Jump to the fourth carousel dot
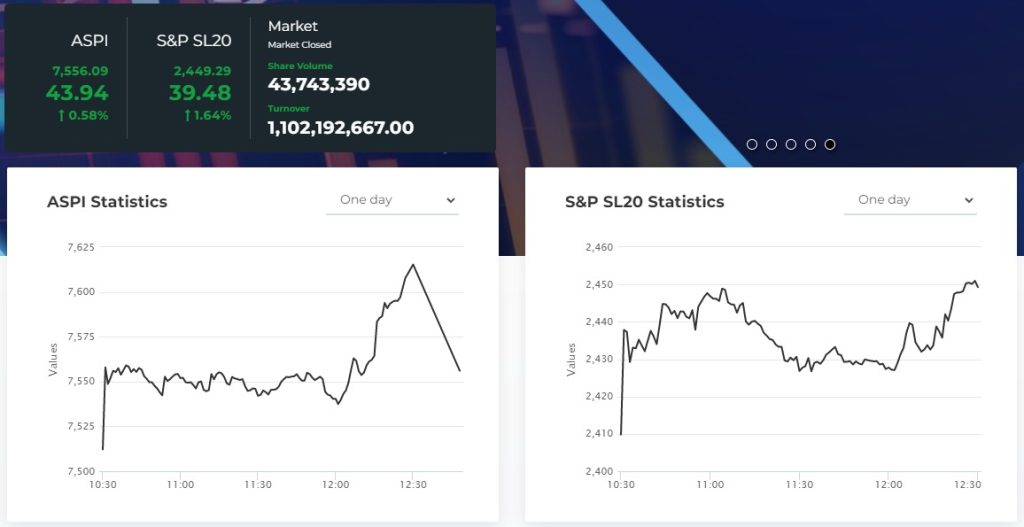 810,144
